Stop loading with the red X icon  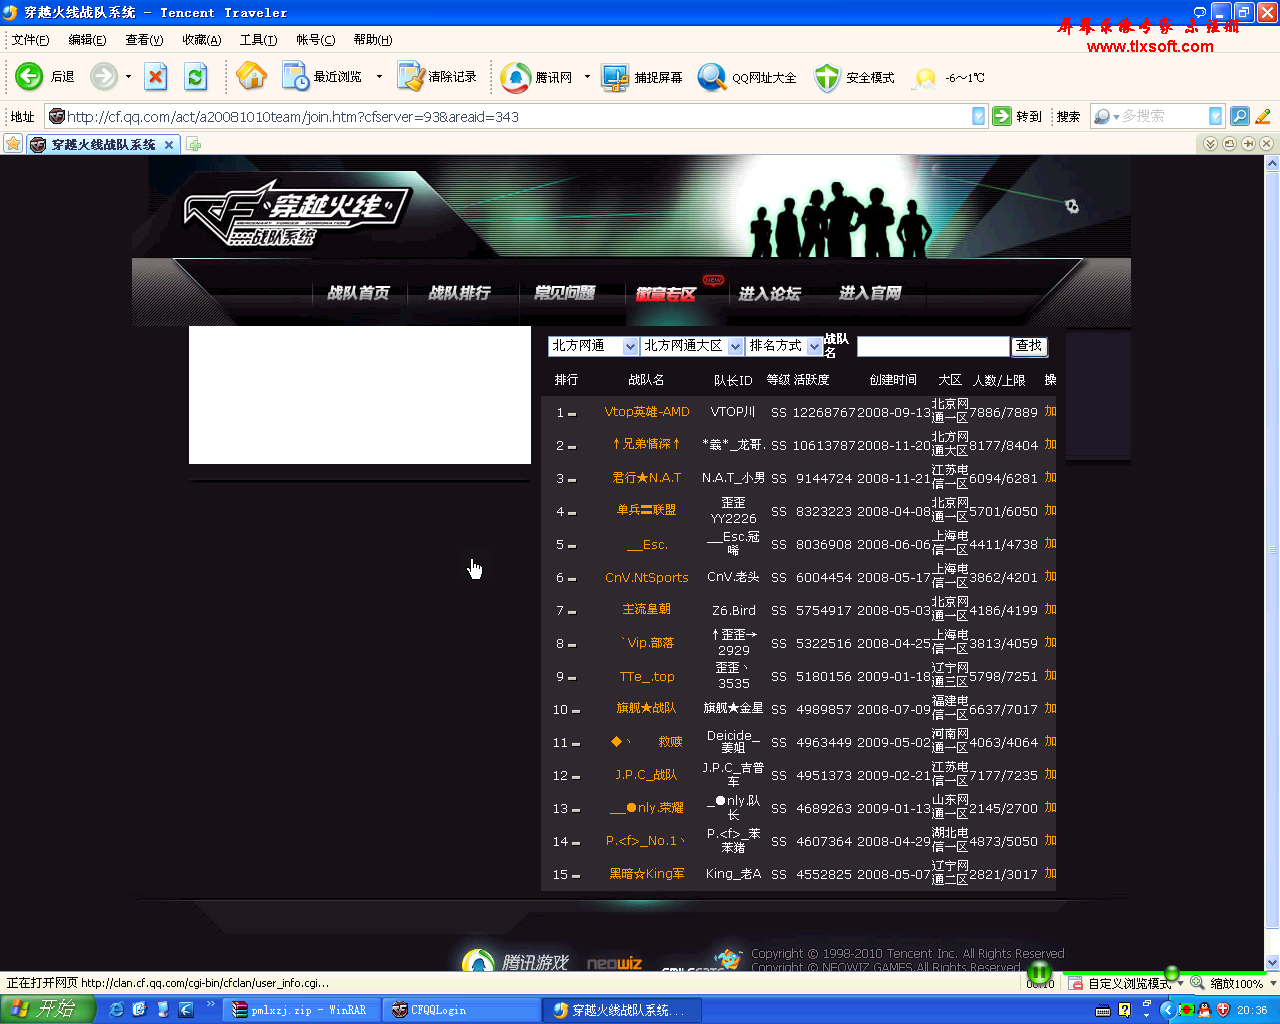click(x=156, y=77)
